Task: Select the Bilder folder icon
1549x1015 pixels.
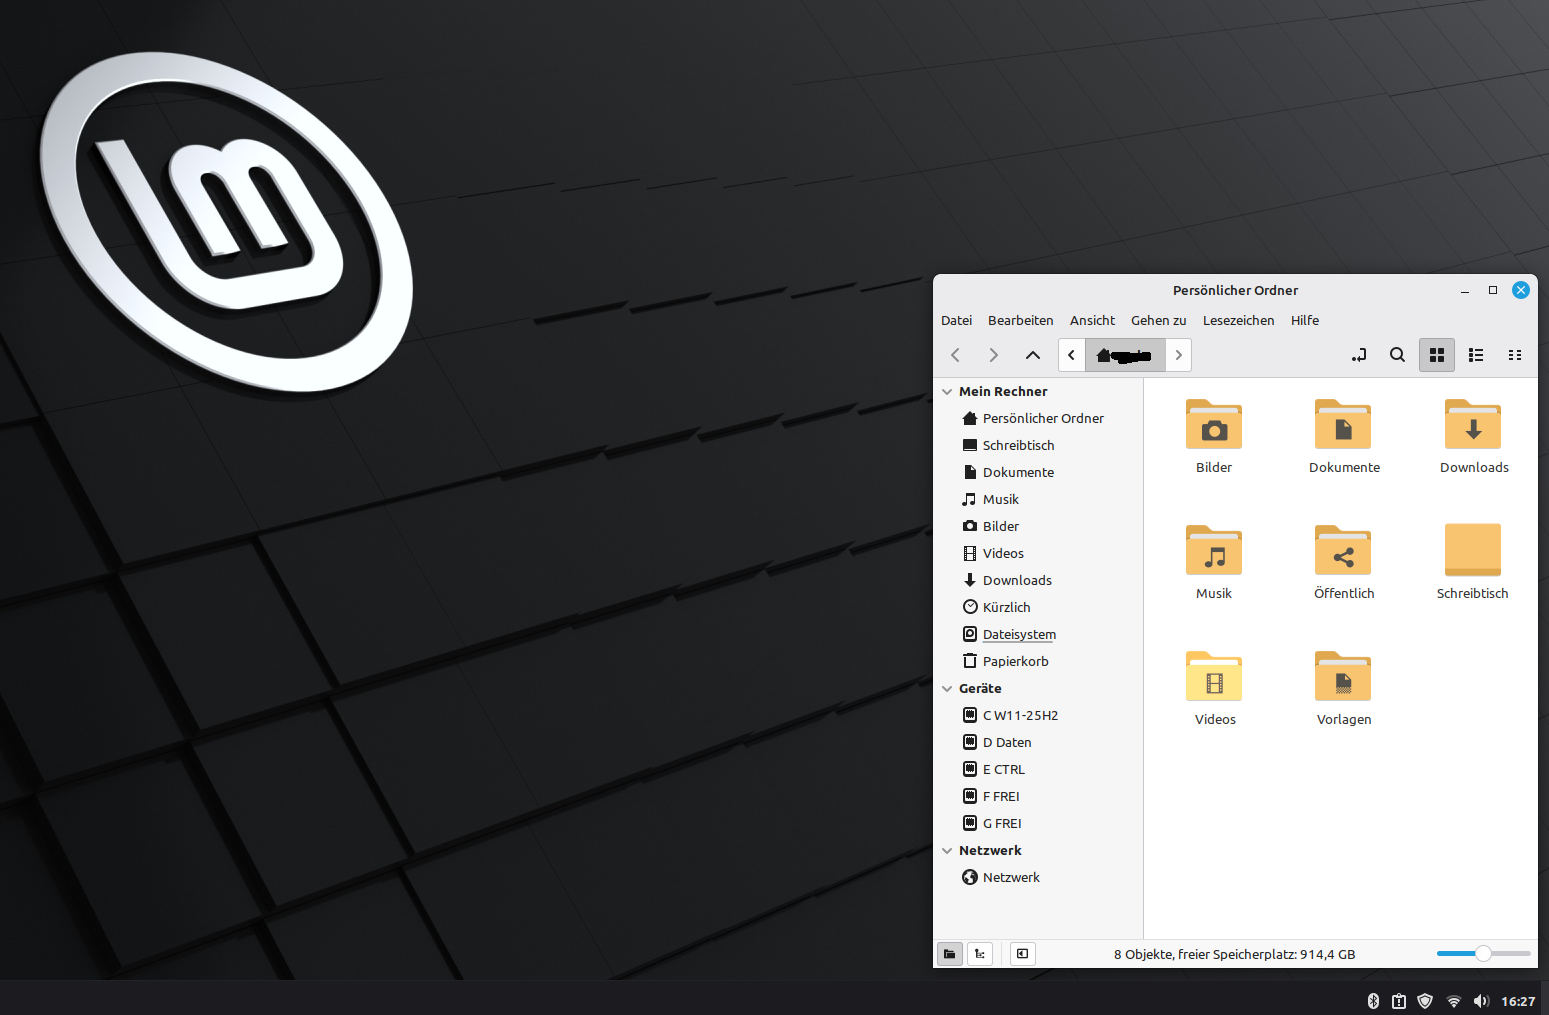Action: coord(1214,425)
